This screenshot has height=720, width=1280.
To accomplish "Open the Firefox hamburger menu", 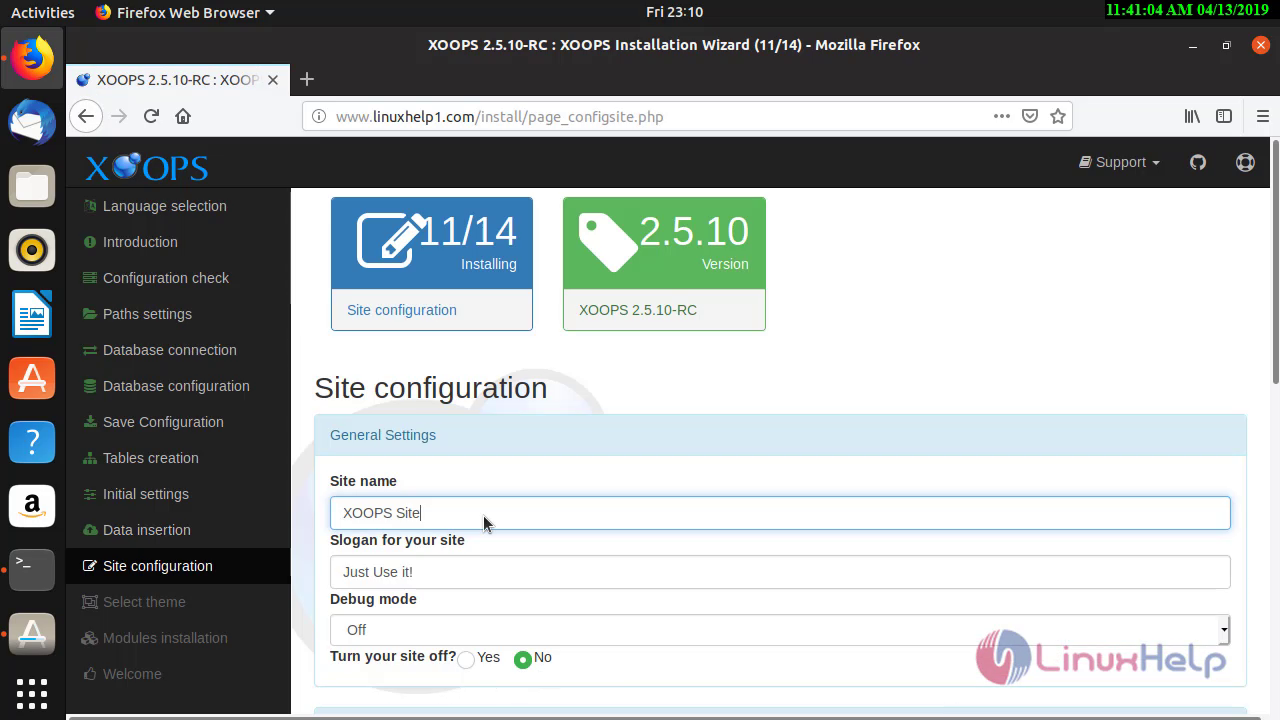I will 1264,116.
